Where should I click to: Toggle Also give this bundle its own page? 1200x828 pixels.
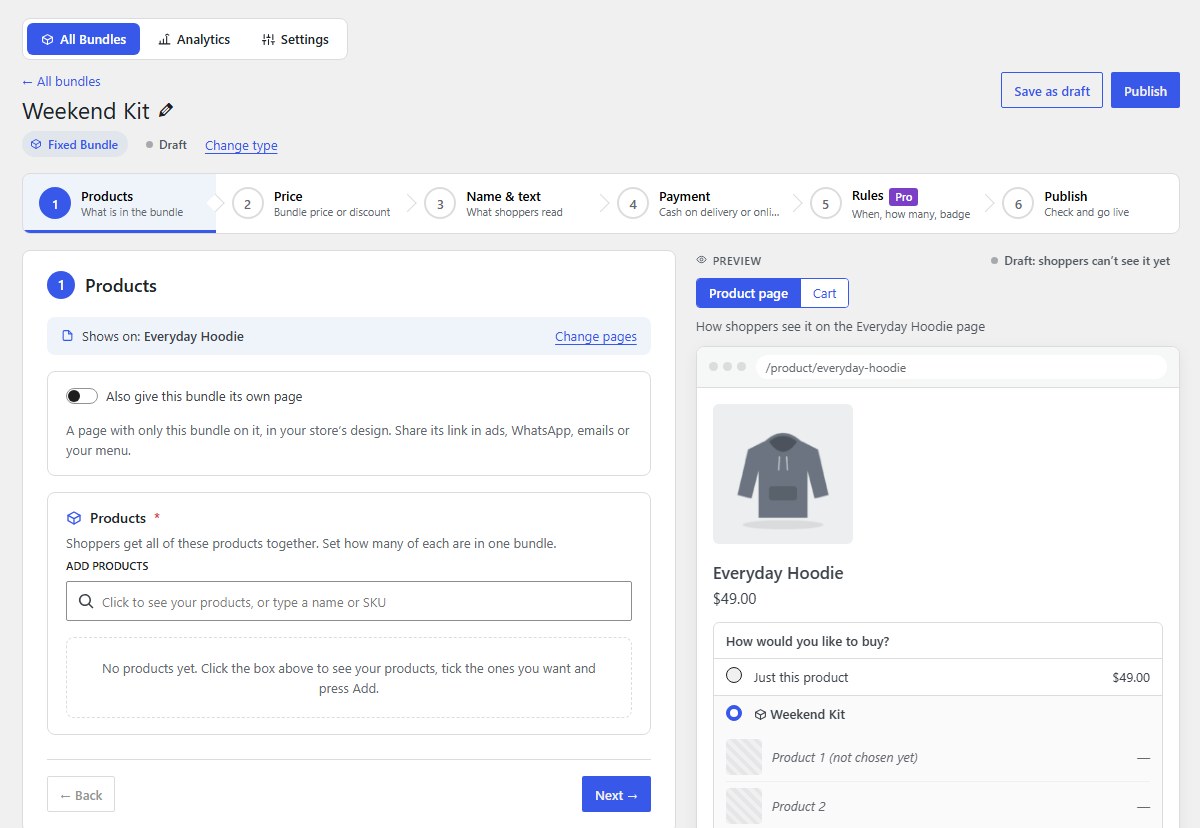[x=82, y=396]
